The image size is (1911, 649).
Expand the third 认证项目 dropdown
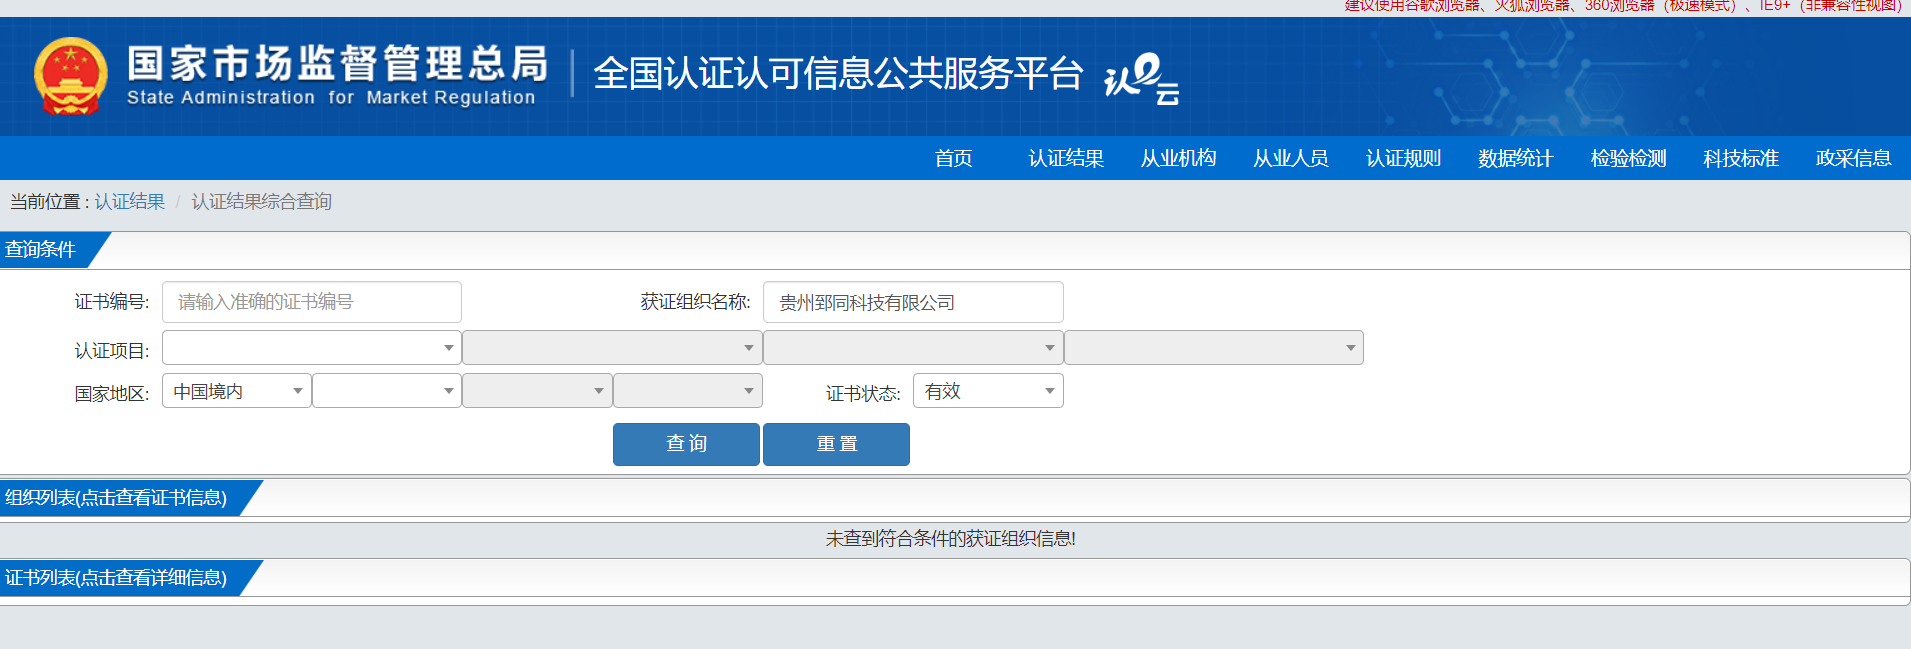913,348
